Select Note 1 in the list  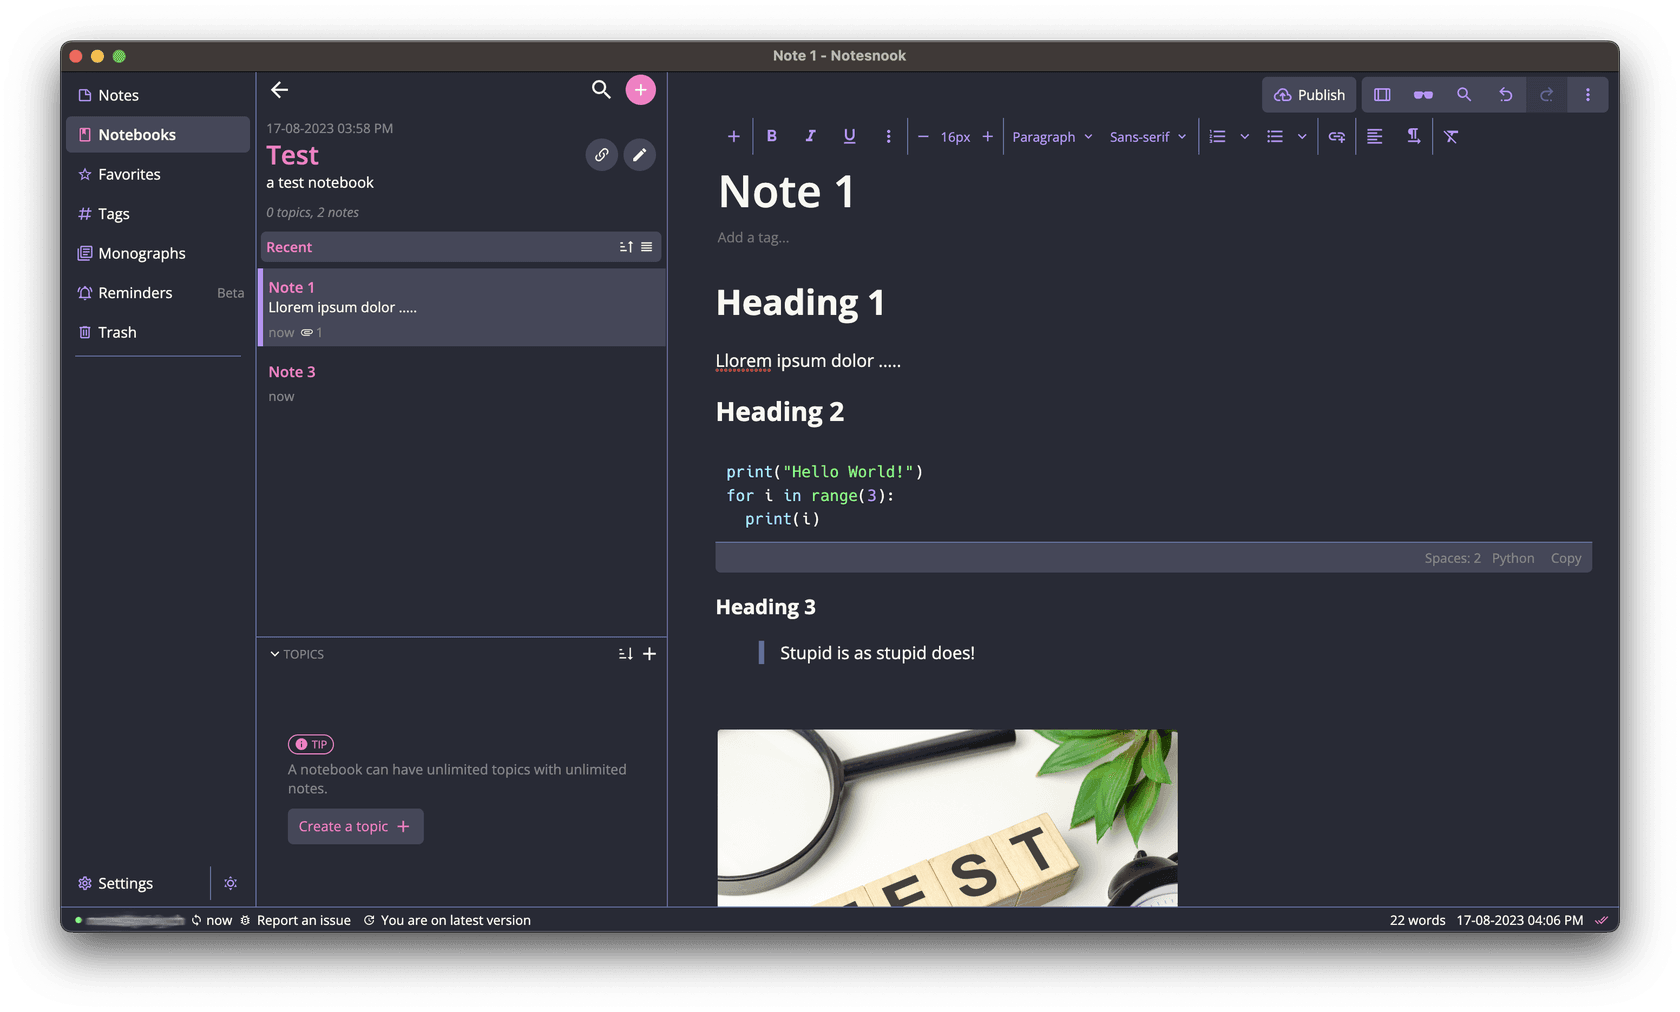[x=462, y=308]
